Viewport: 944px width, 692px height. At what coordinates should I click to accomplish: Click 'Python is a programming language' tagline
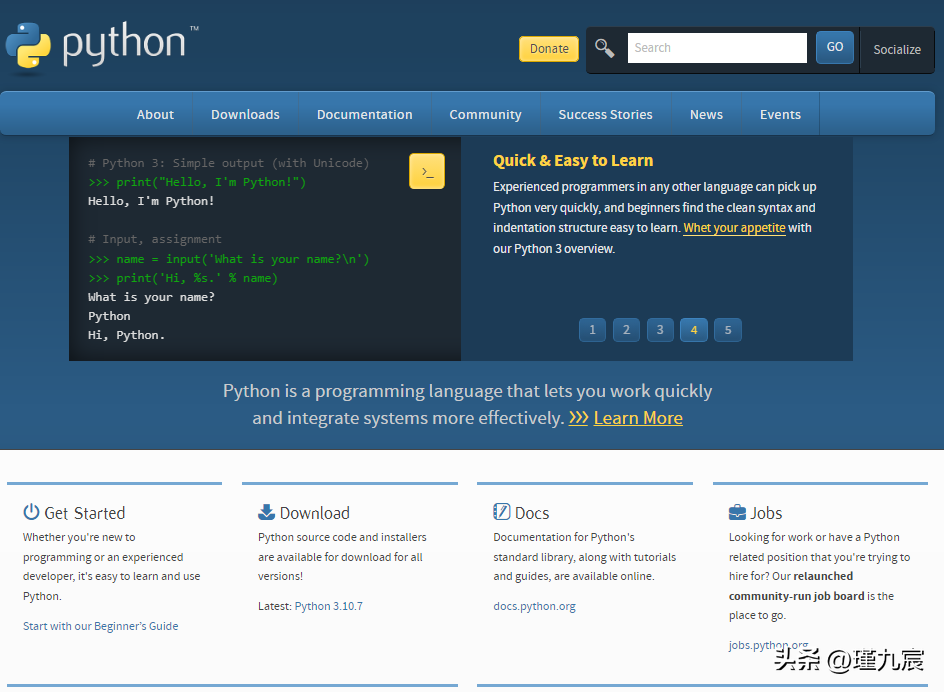(x=467, y=404)
